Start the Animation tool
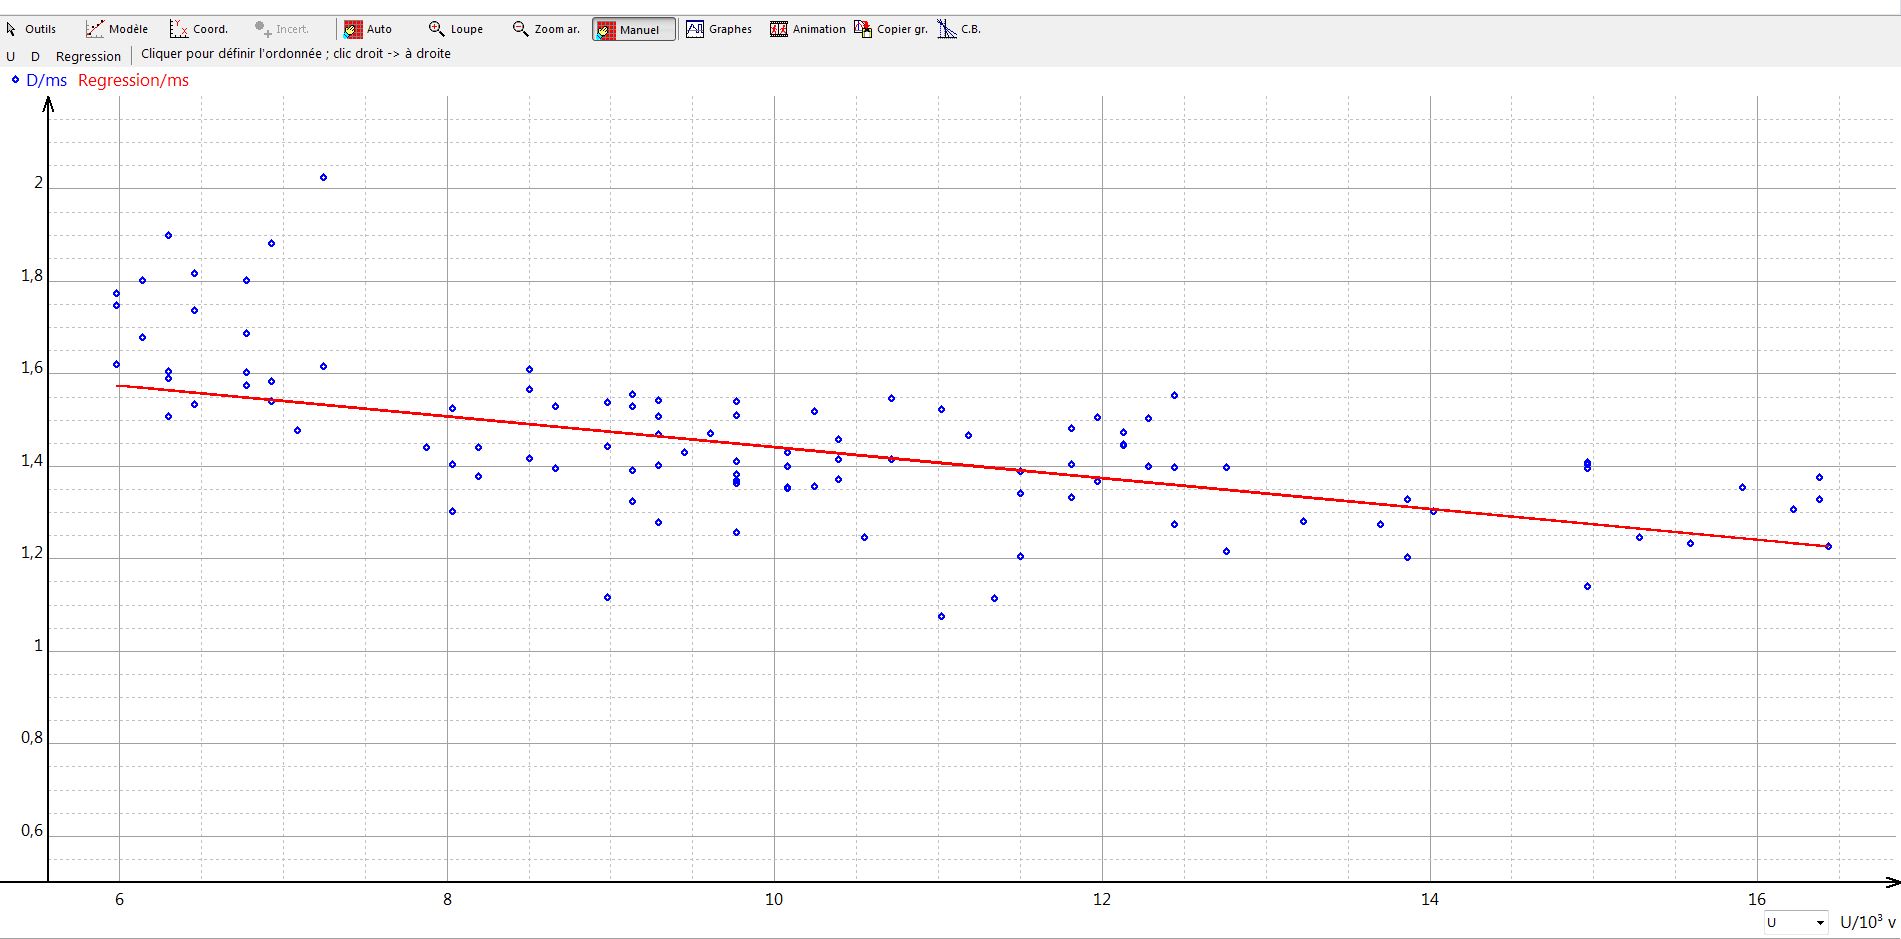This screenshot has width=1901, height=939. coord(808,29)
